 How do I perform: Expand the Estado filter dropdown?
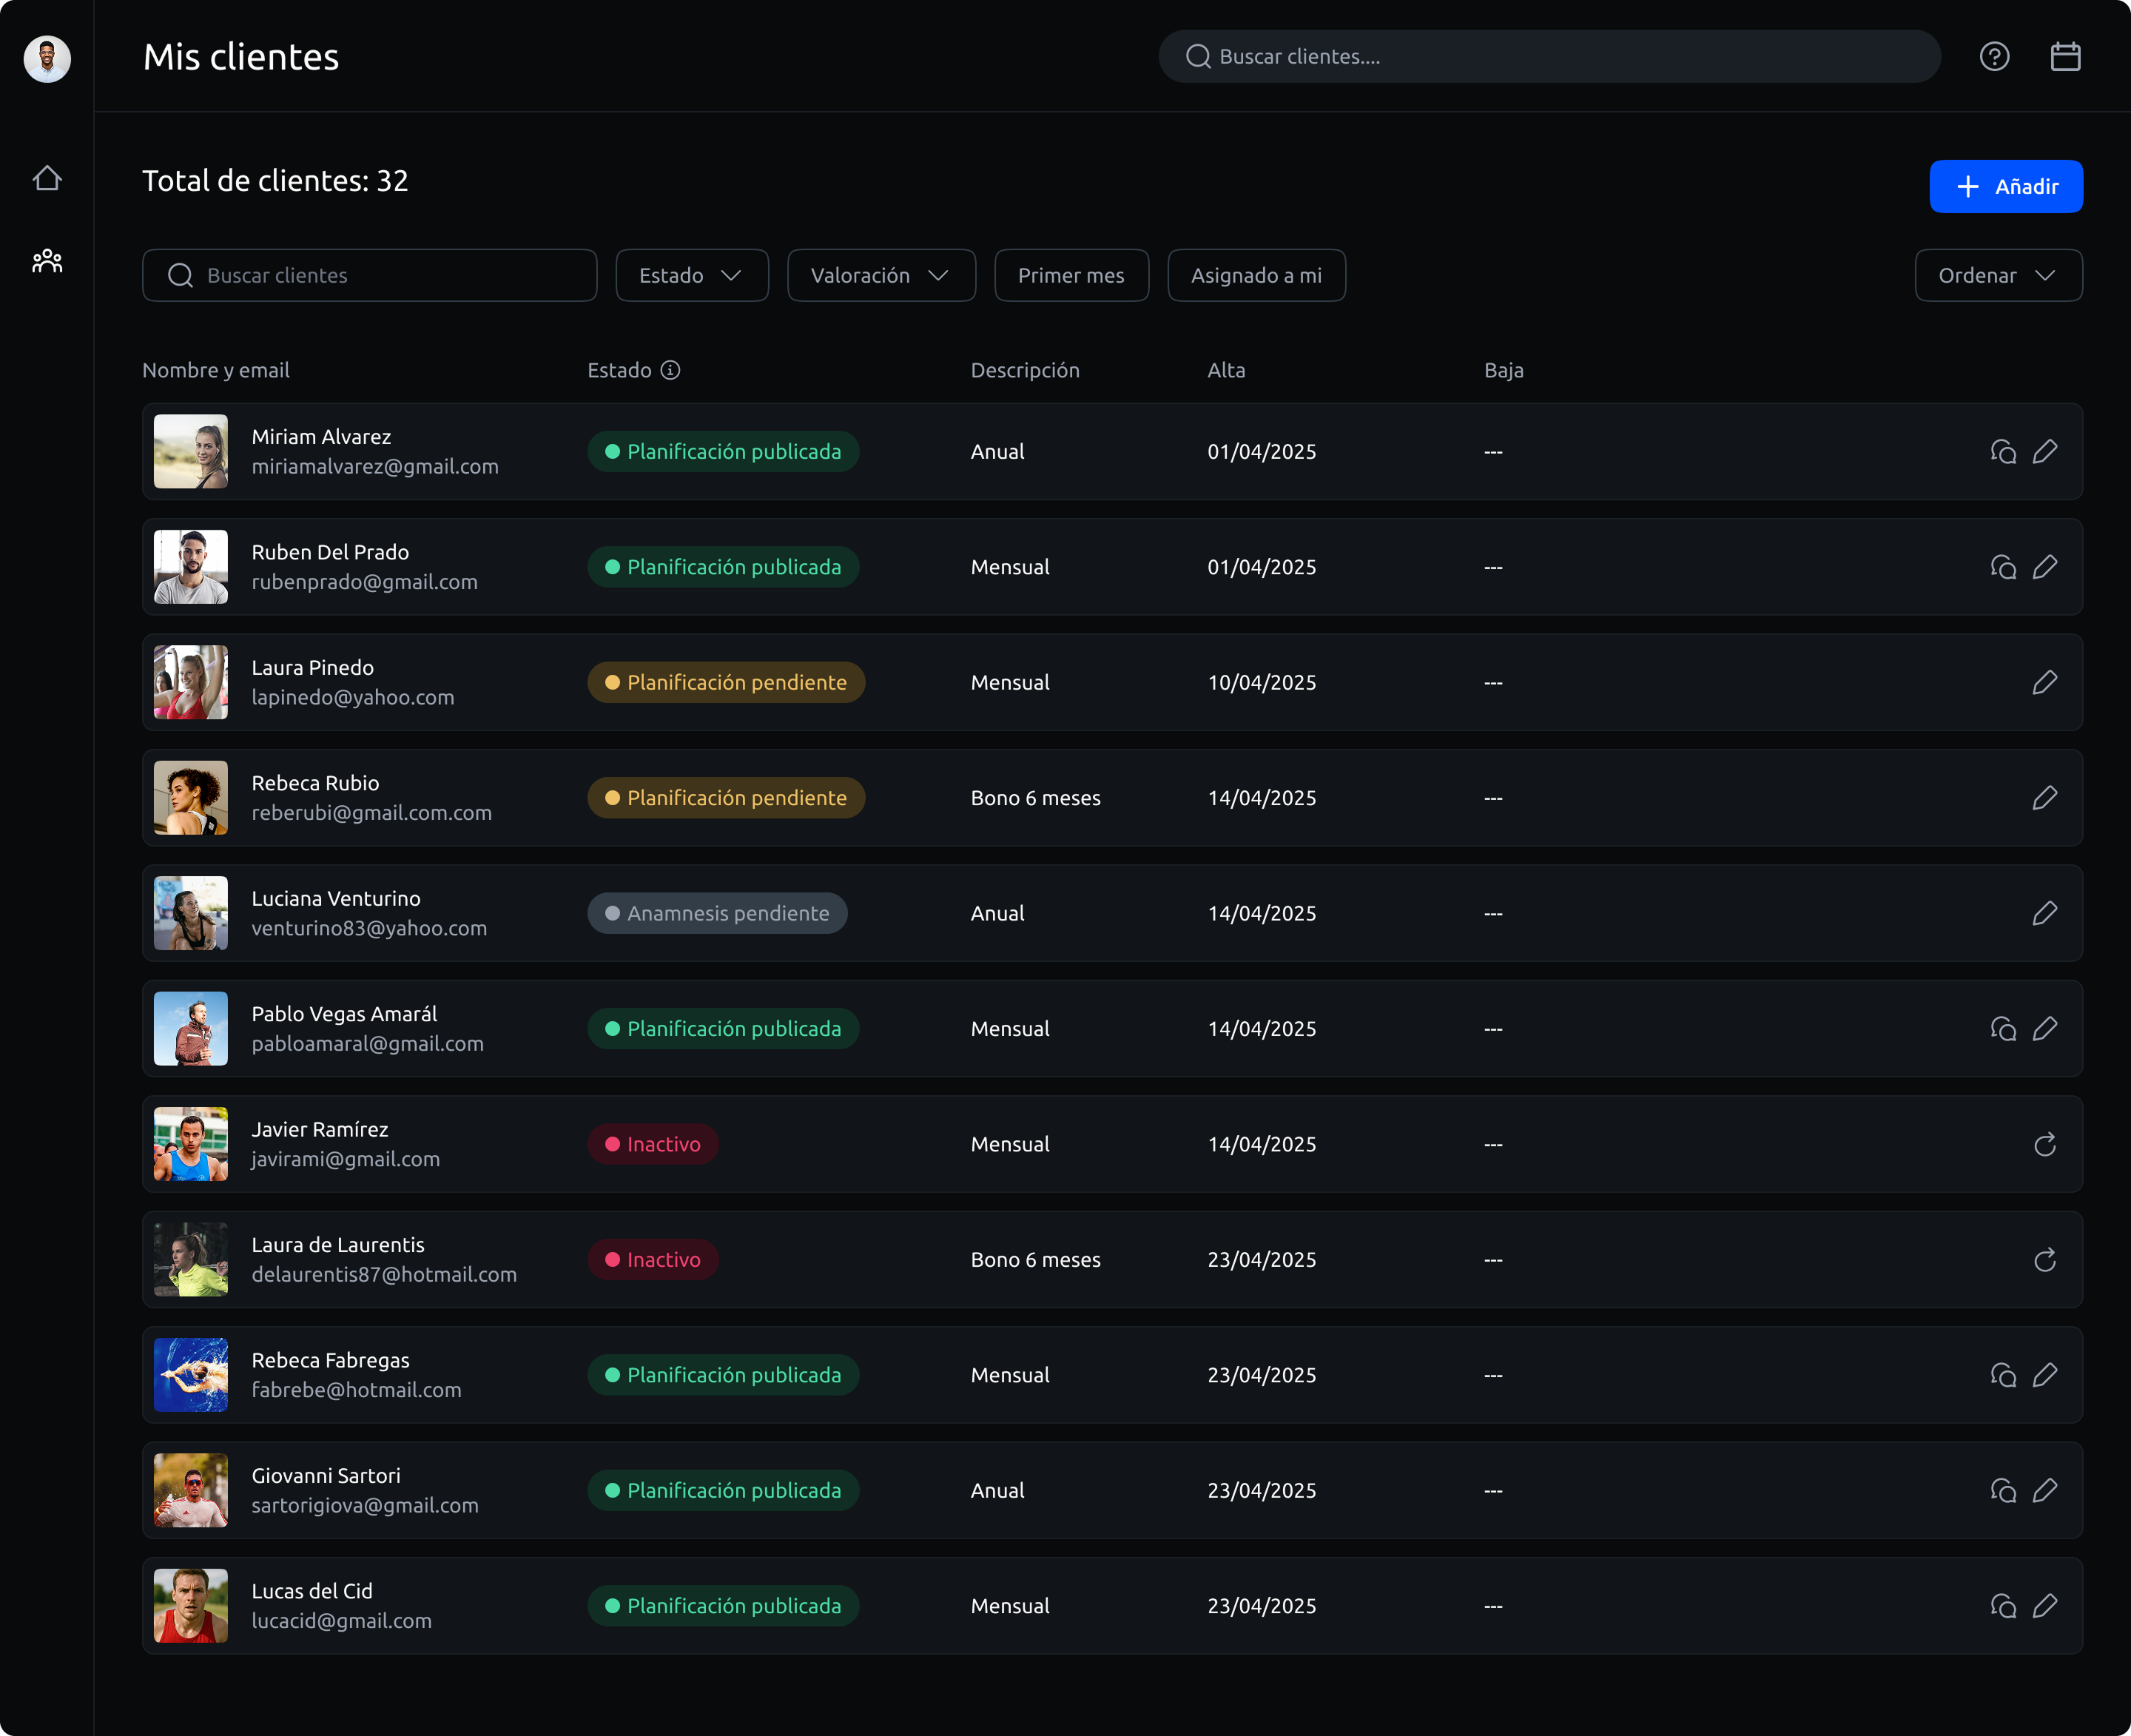click(x=692, y=275)
